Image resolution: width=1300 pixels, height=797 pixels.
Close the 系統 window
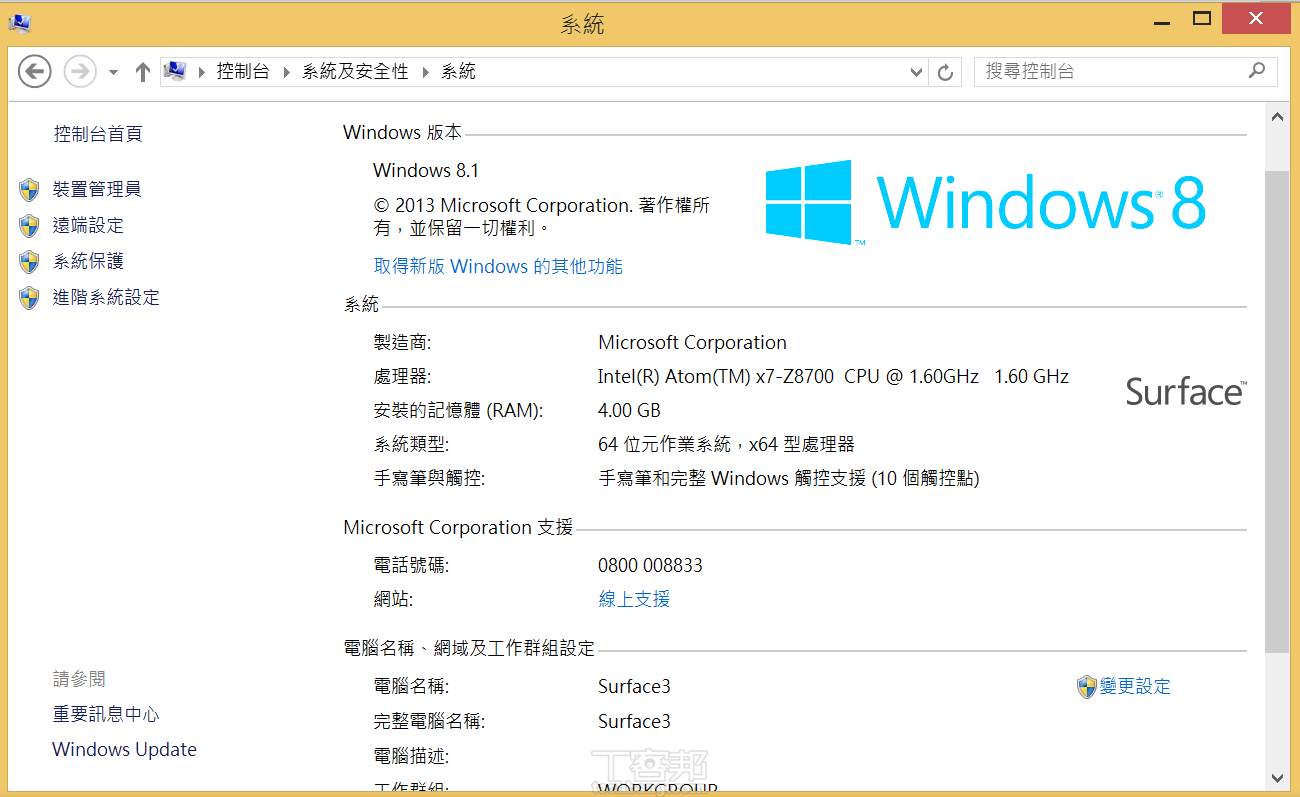coord(1256,19)
